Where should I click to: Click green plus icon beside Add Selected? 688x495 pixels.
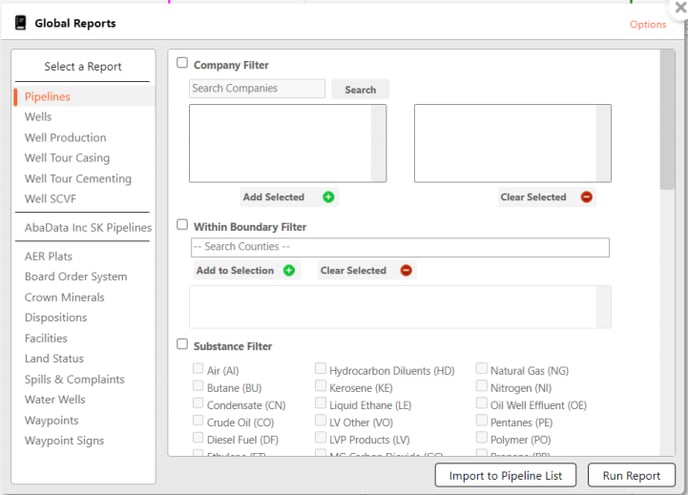[328, 197]
